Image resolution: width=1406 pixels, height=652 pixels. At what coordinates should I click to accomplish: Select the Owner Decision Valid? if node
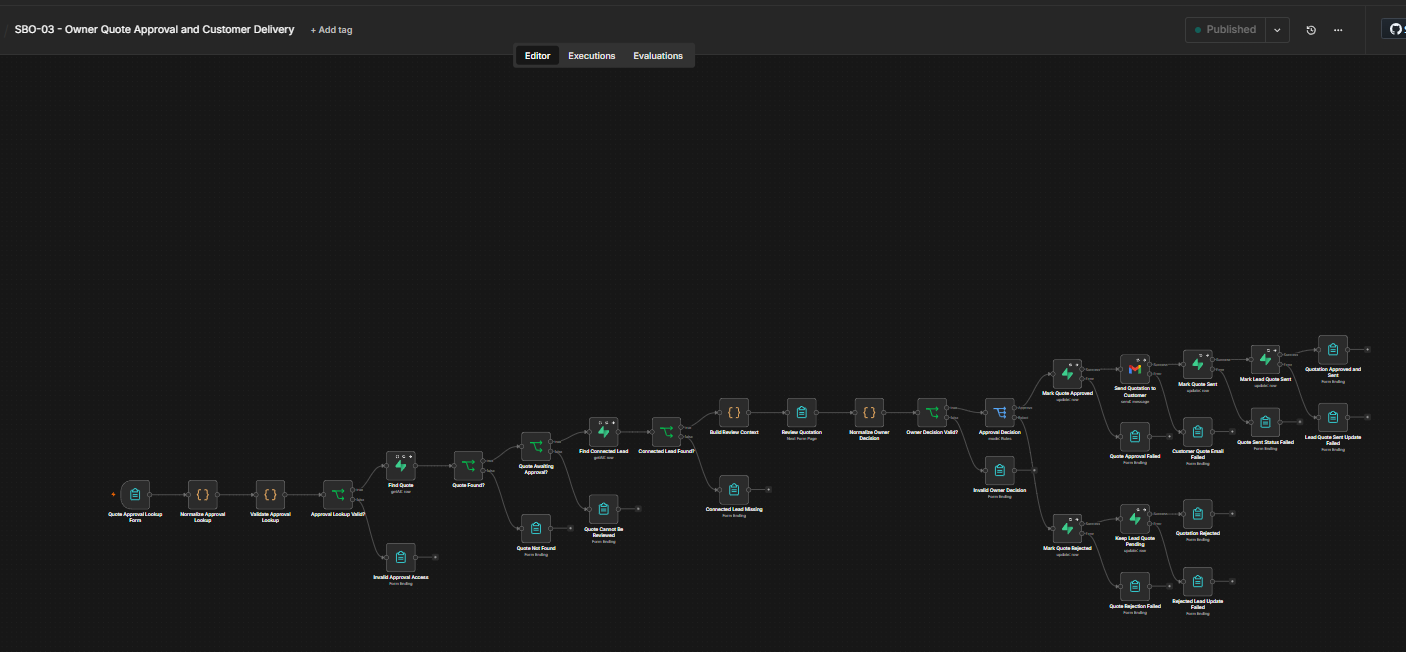(932, 413)
